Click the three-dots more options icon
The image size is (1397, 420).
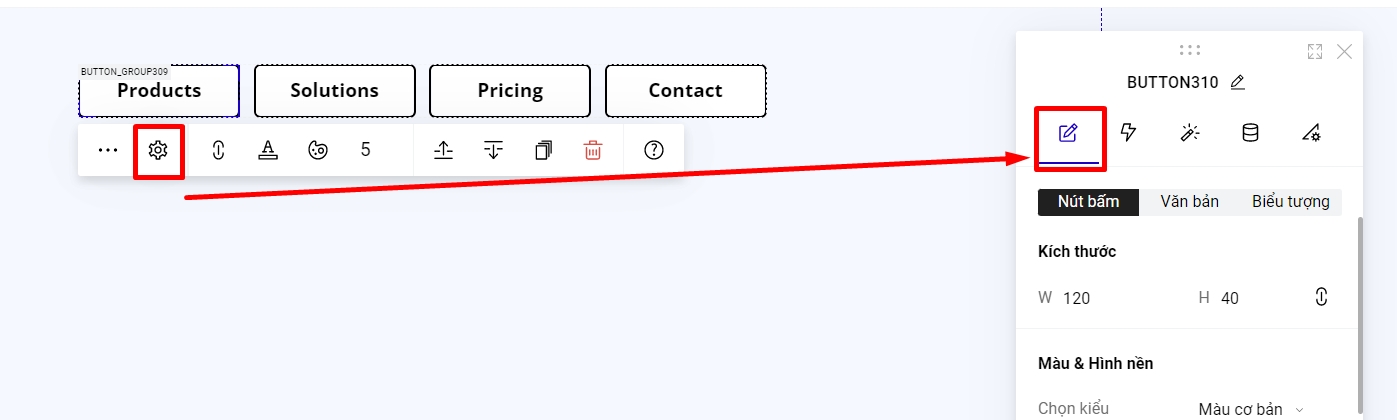[108, 150]
